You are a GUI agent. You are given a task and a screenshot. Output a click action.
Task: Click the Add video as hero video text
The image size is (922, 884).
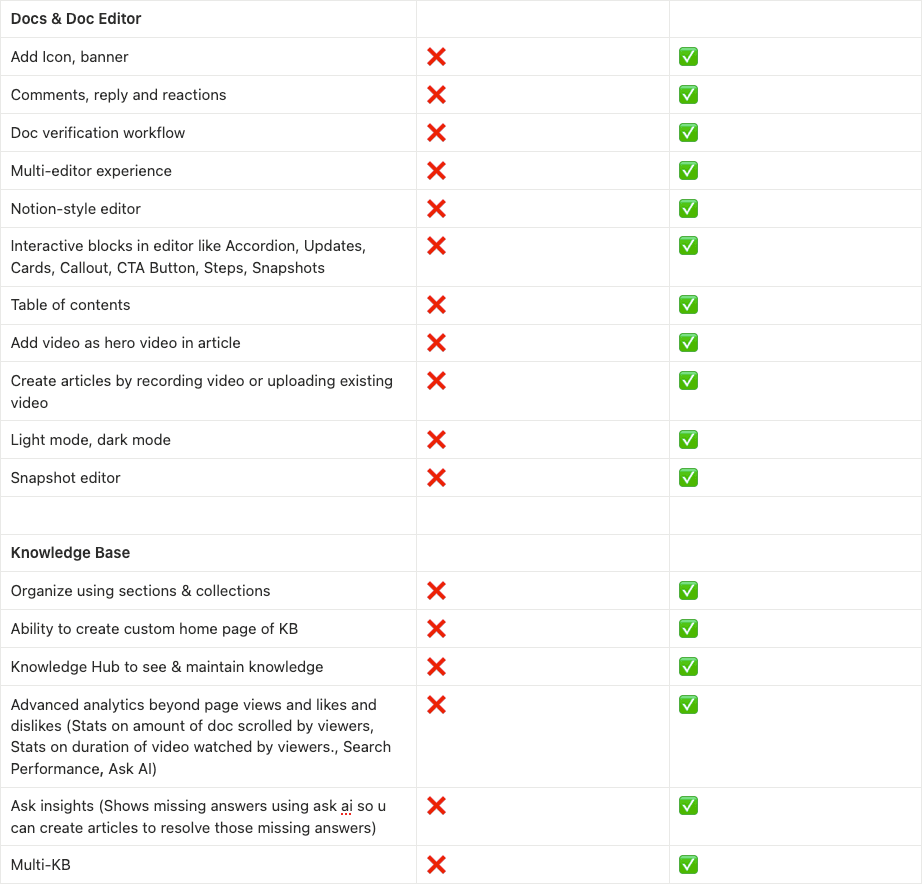[x=126, y=343]
